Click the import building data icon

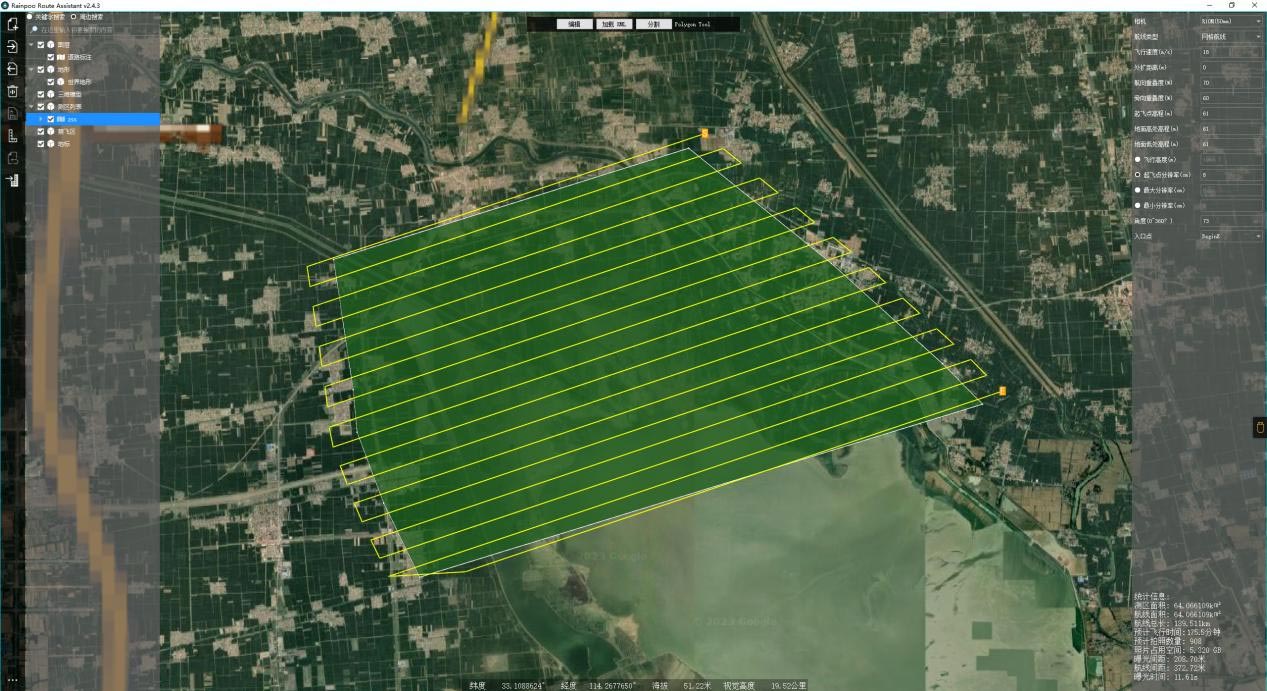12,181
